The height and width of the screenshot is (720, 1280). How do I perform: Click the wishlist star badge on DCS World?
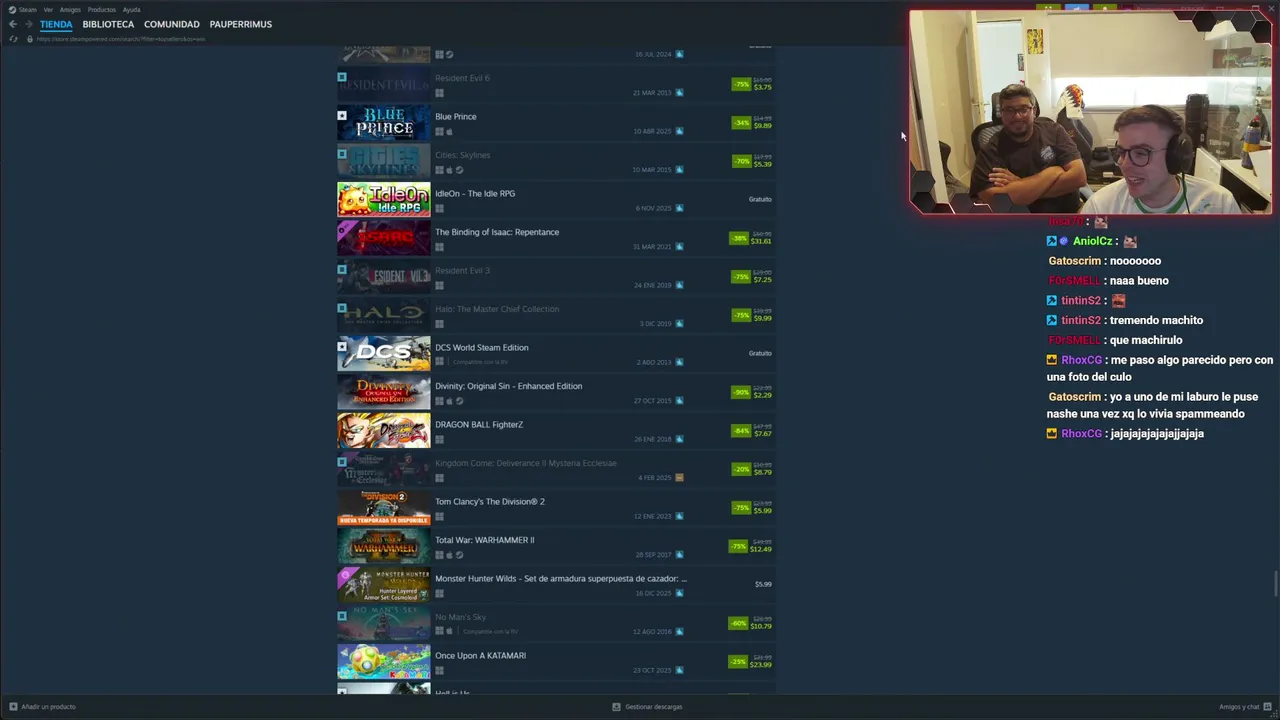(x=342, y=347)
